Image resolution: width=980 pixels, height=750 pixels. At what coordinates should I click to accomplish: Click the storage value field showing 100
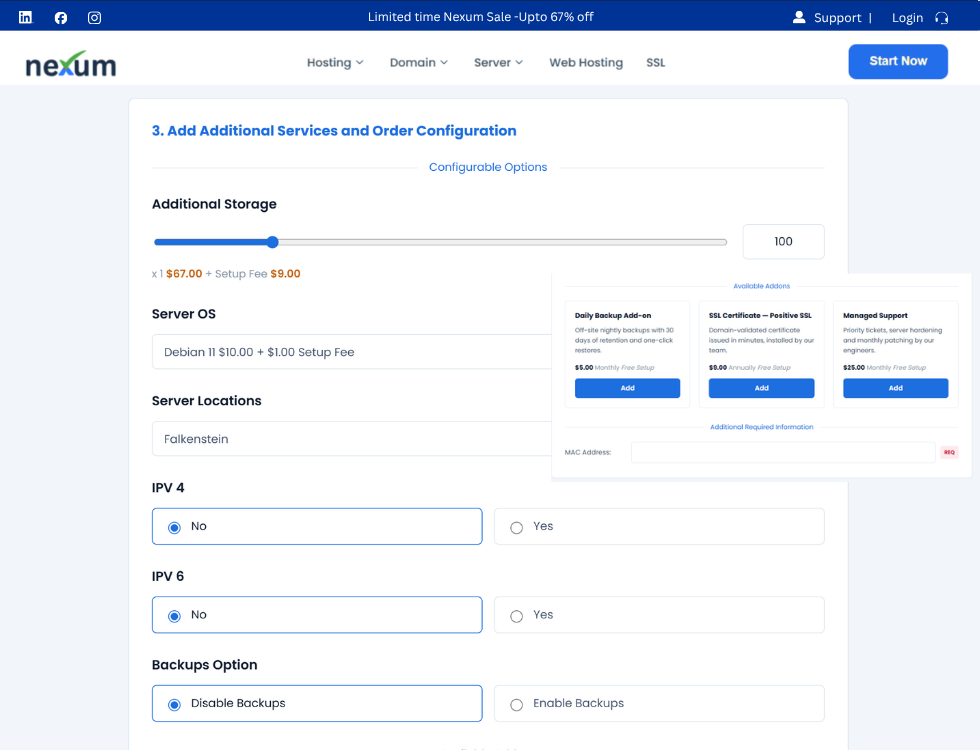783,241
